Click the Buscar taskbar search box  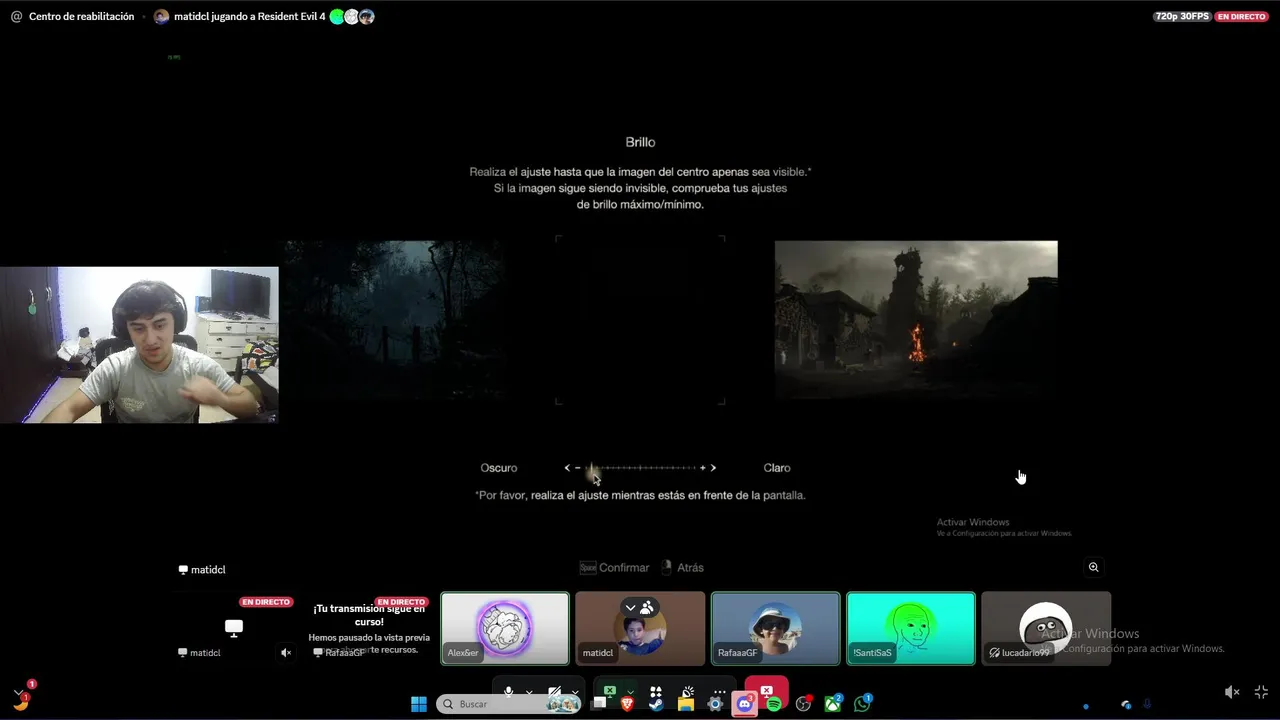coord(509,704)
